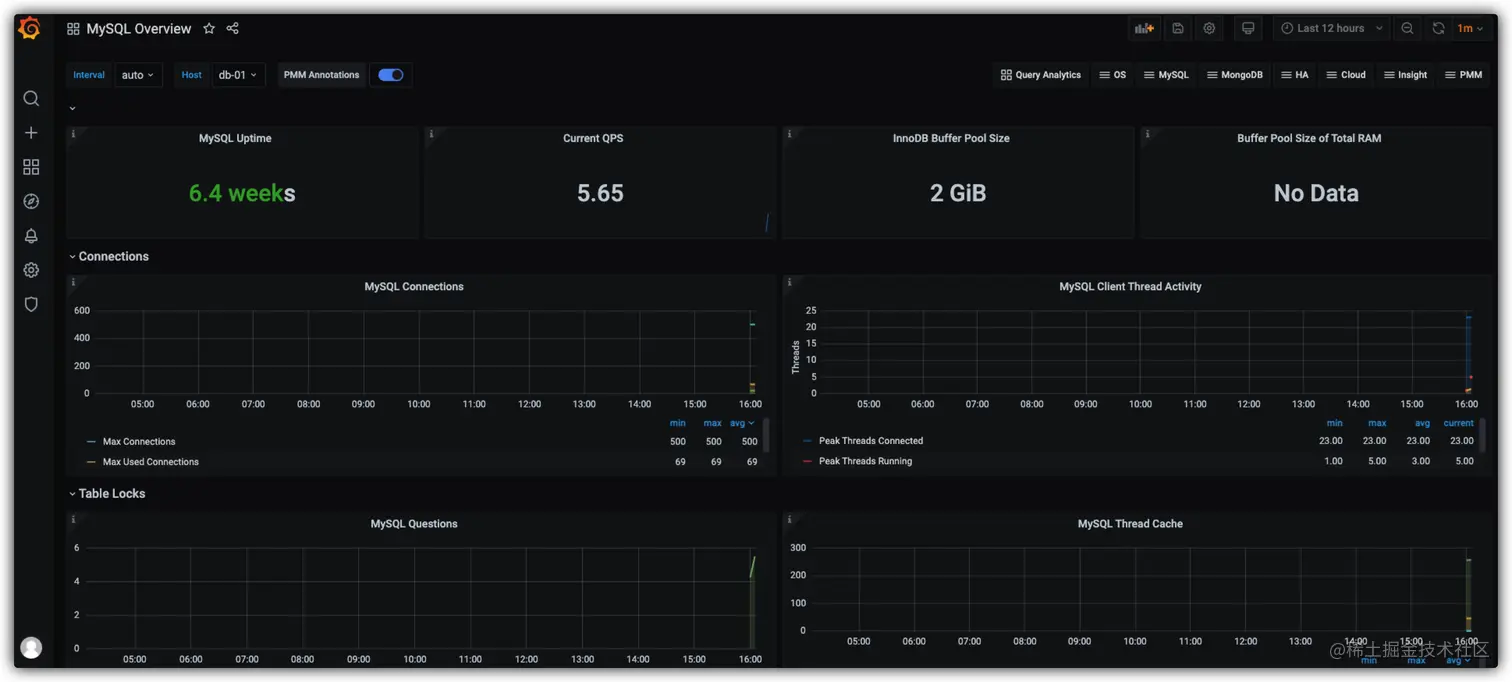1512x682 pixels.
Task: Open the Interval auto dropdown
Action: [138, 75]
